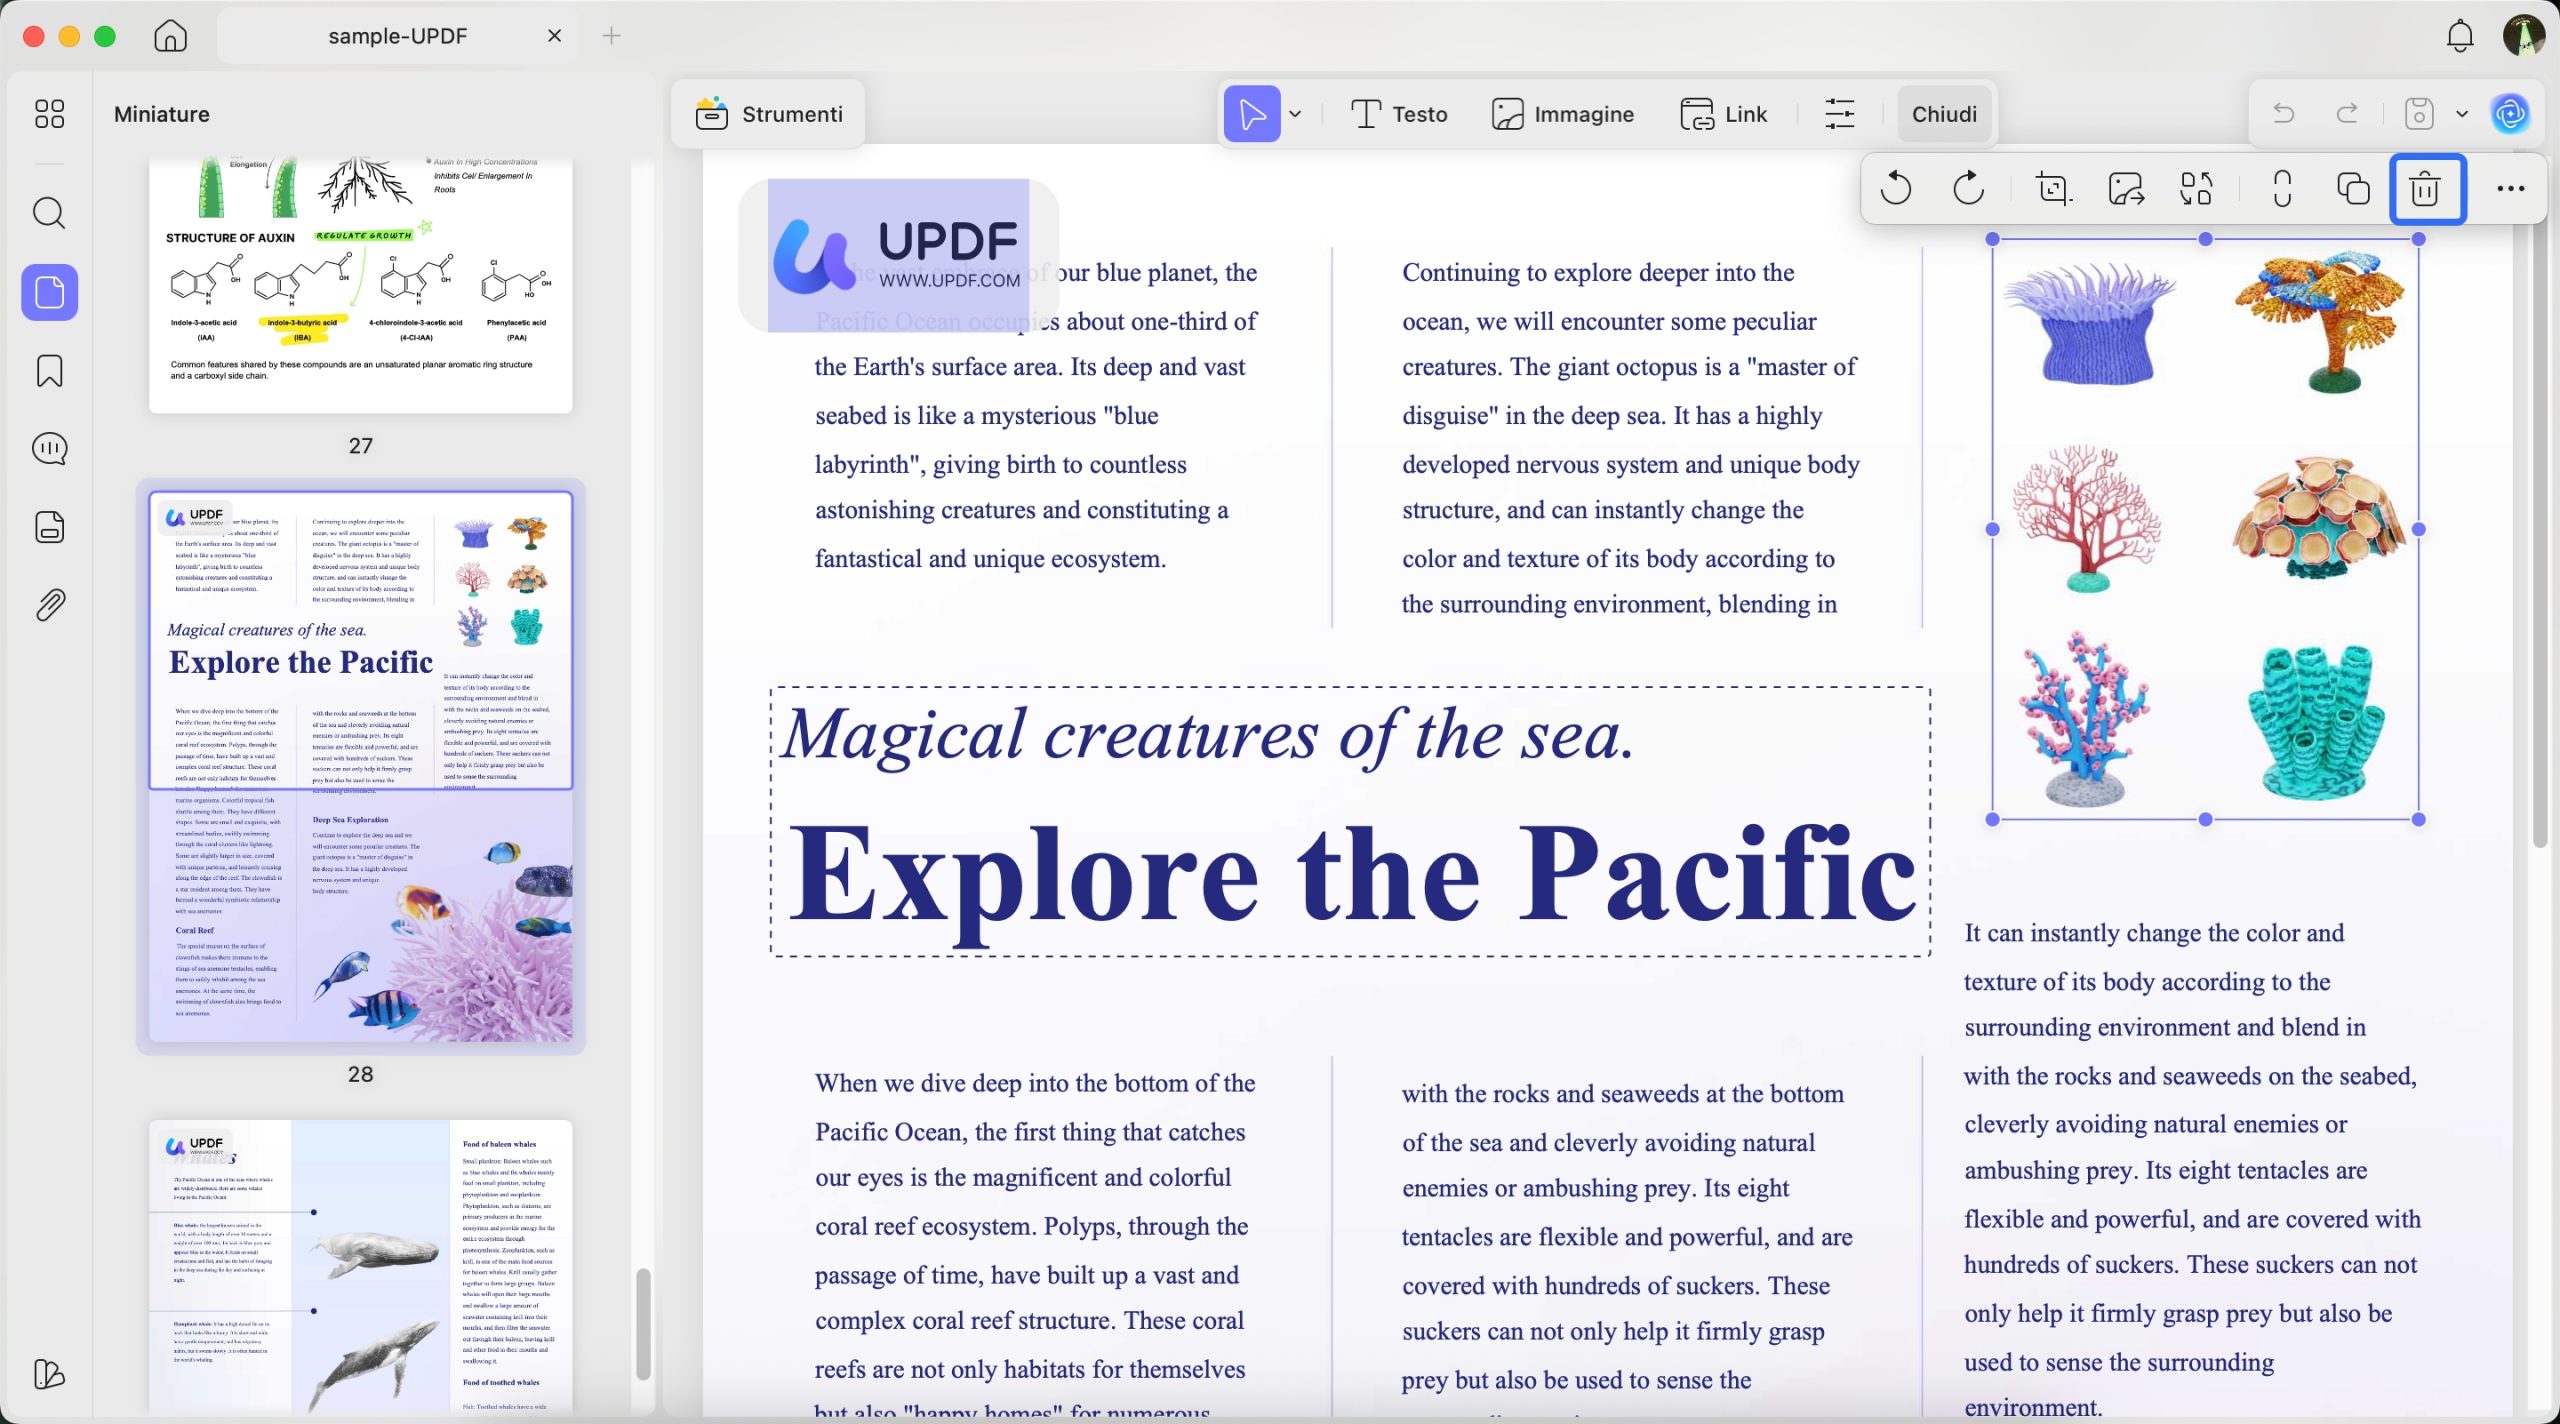The height and width of the screenshot is (1424, 2560).
Task: Click the 'Magical creatures of the sea.' text
Action: 1208,737
